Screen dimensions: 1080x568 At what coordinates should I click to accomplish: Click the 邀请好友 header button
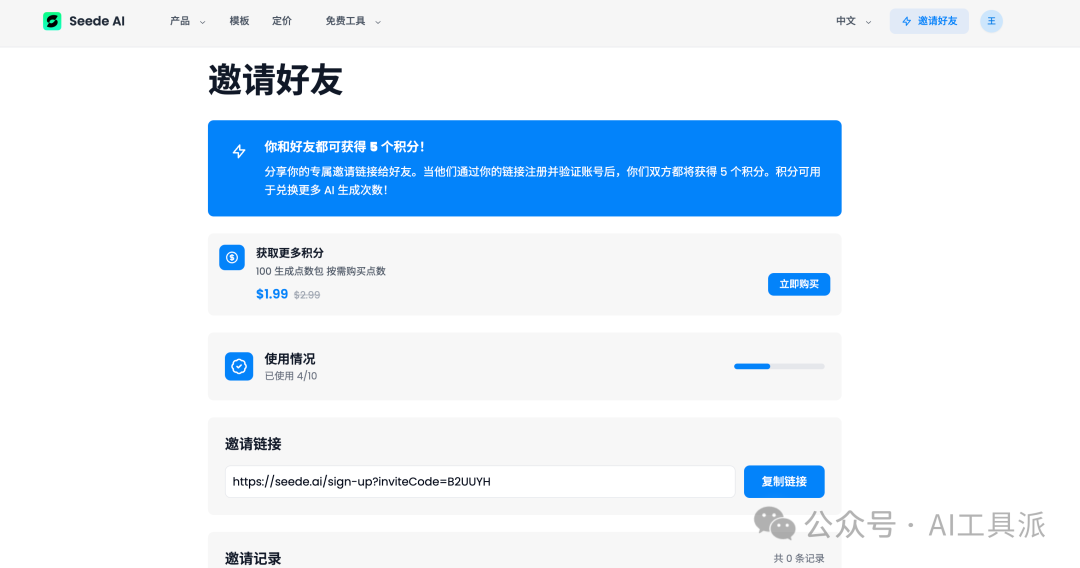coord(929,21)
